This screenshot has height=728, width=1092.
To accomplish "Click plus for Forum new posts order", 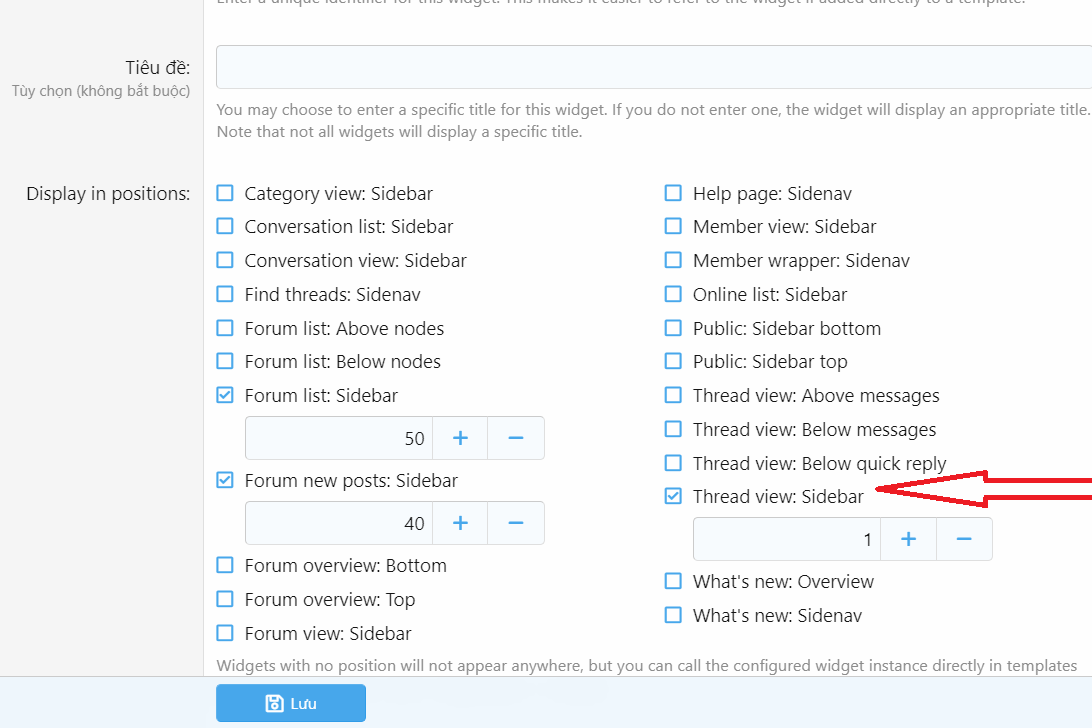I will [461, 523].
